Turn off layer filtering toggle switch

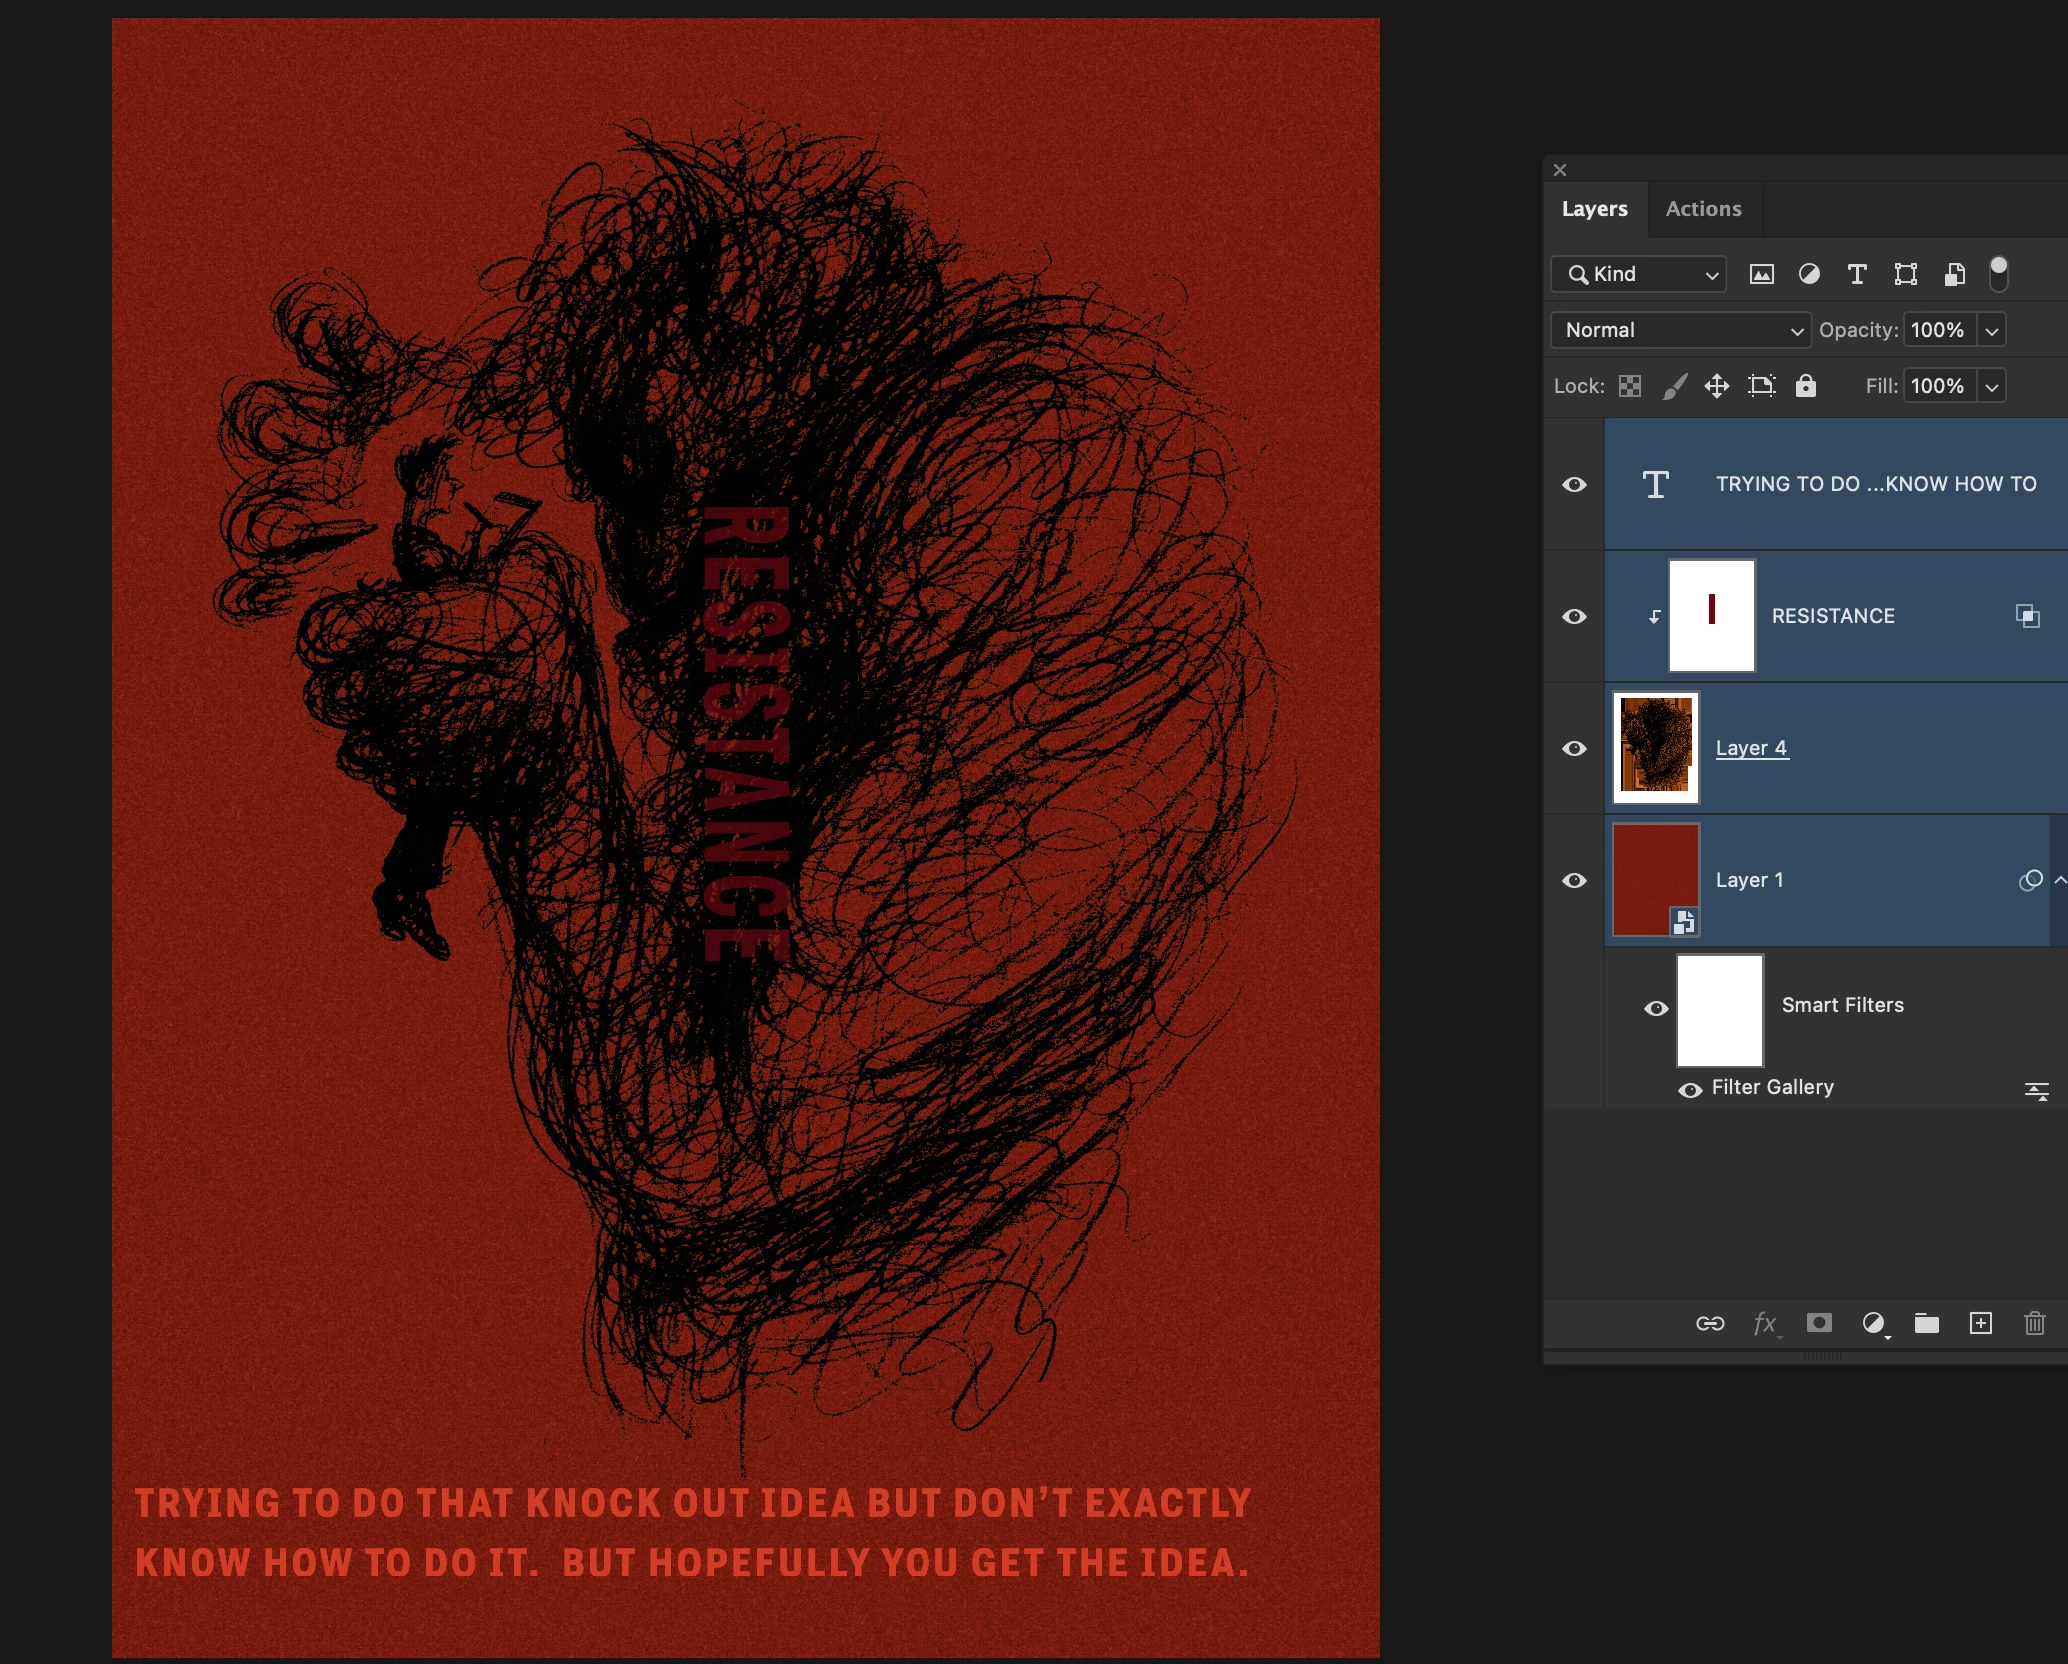1998,273
